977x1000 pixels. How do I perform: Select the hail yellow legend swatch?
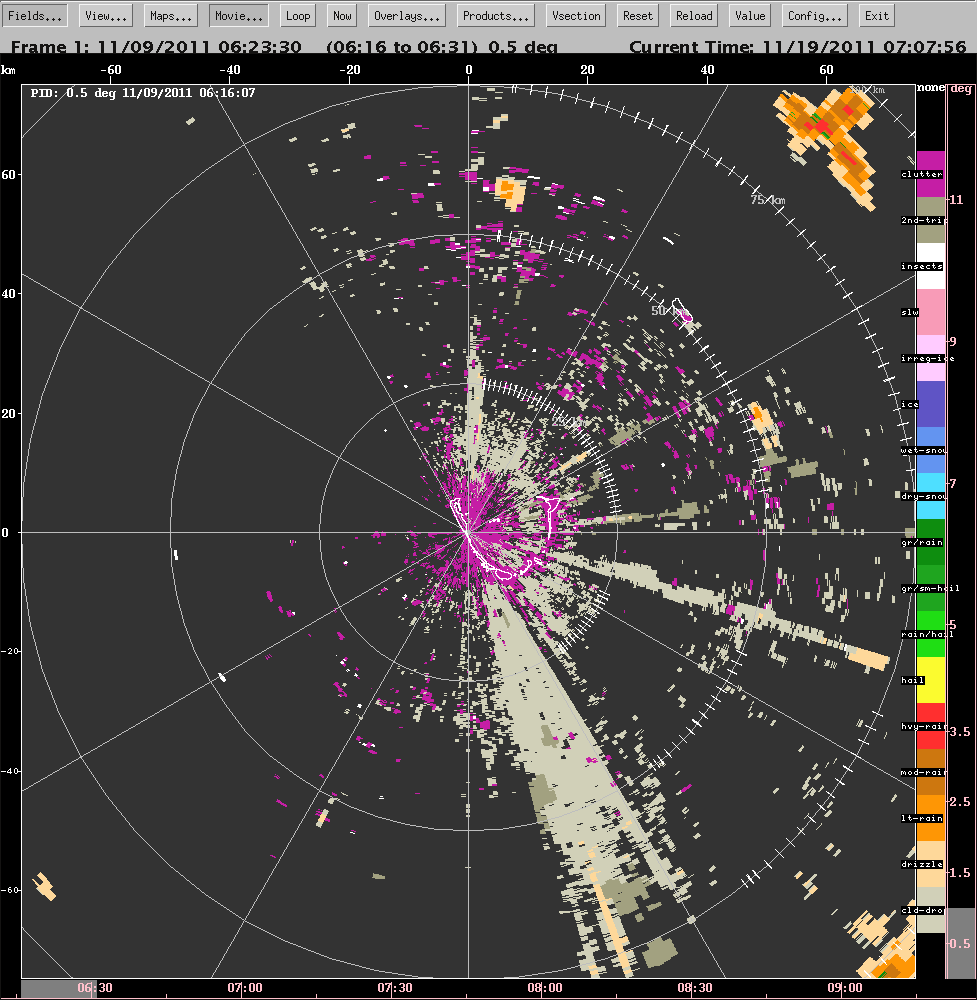(930, 680)
